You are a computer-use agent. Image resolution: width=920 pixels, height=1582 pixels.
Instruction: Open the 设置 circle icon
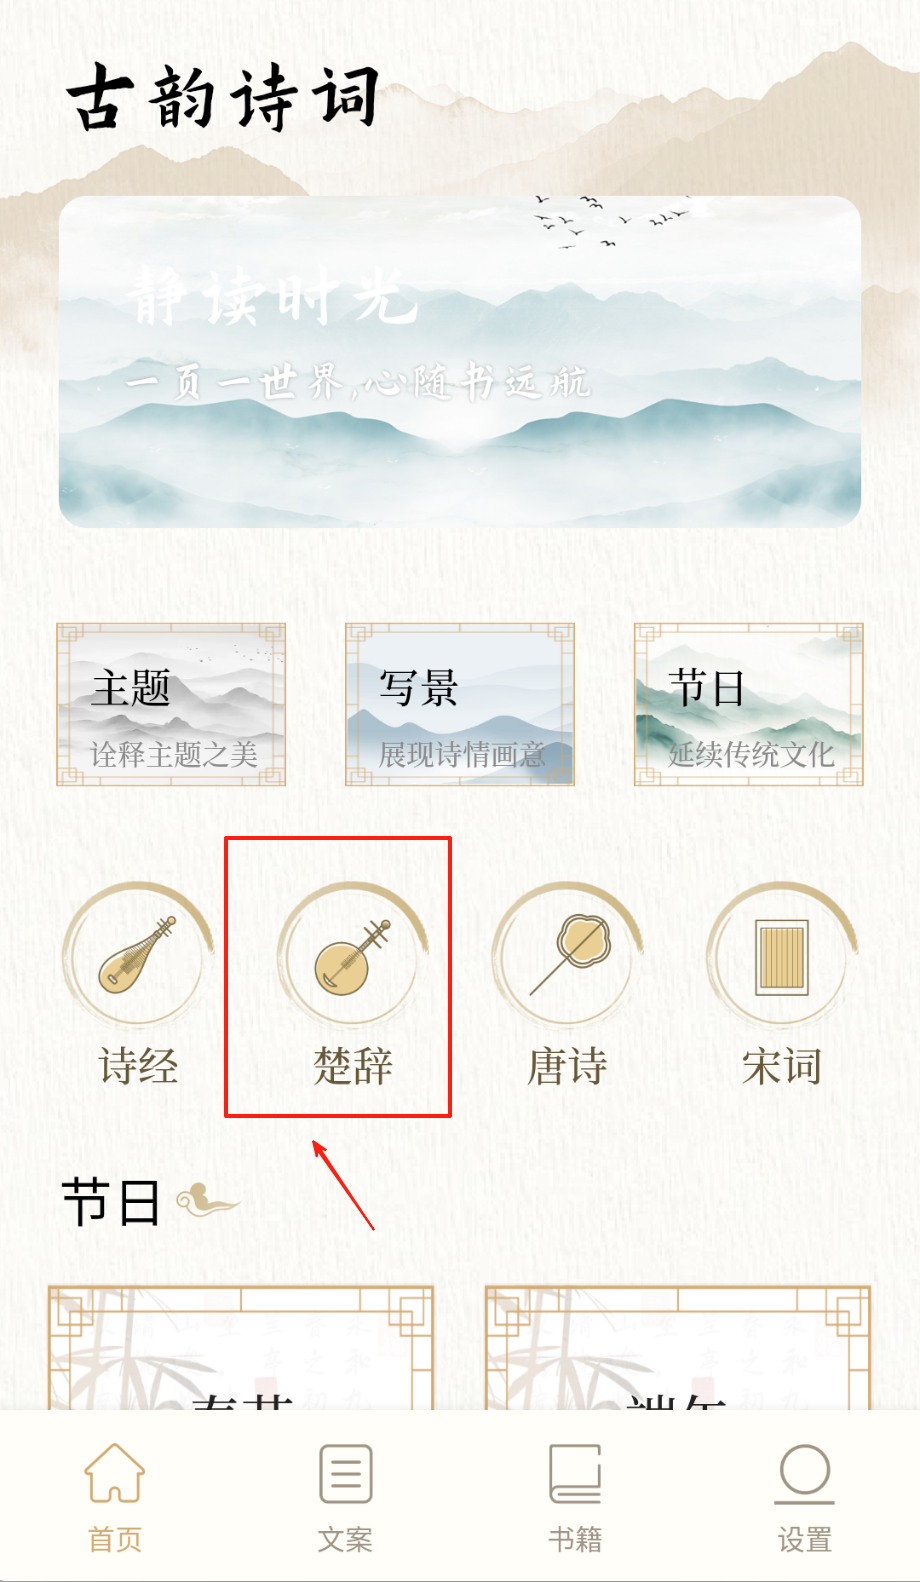click(805, 1474)
